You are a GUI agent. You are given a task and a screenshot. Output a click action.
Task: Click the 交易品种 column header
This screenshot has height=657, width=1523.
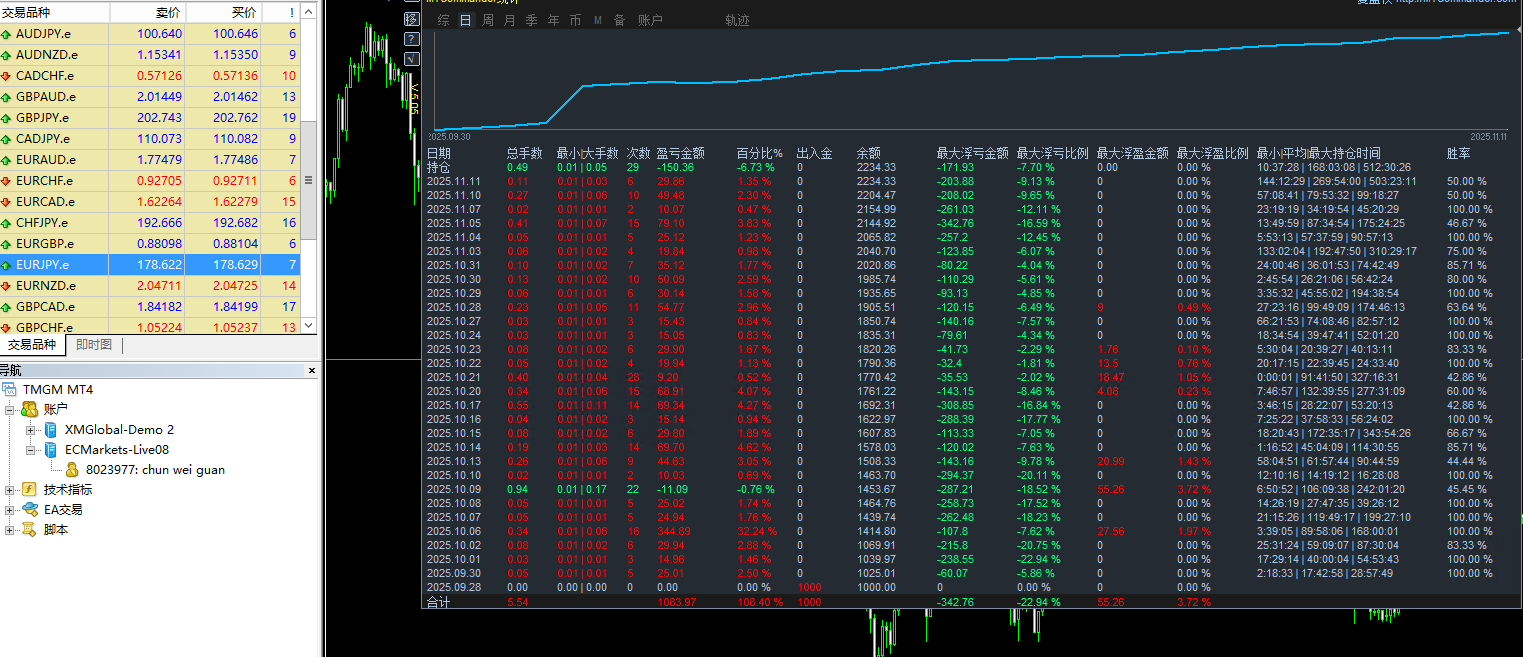(x=55, y=12)
